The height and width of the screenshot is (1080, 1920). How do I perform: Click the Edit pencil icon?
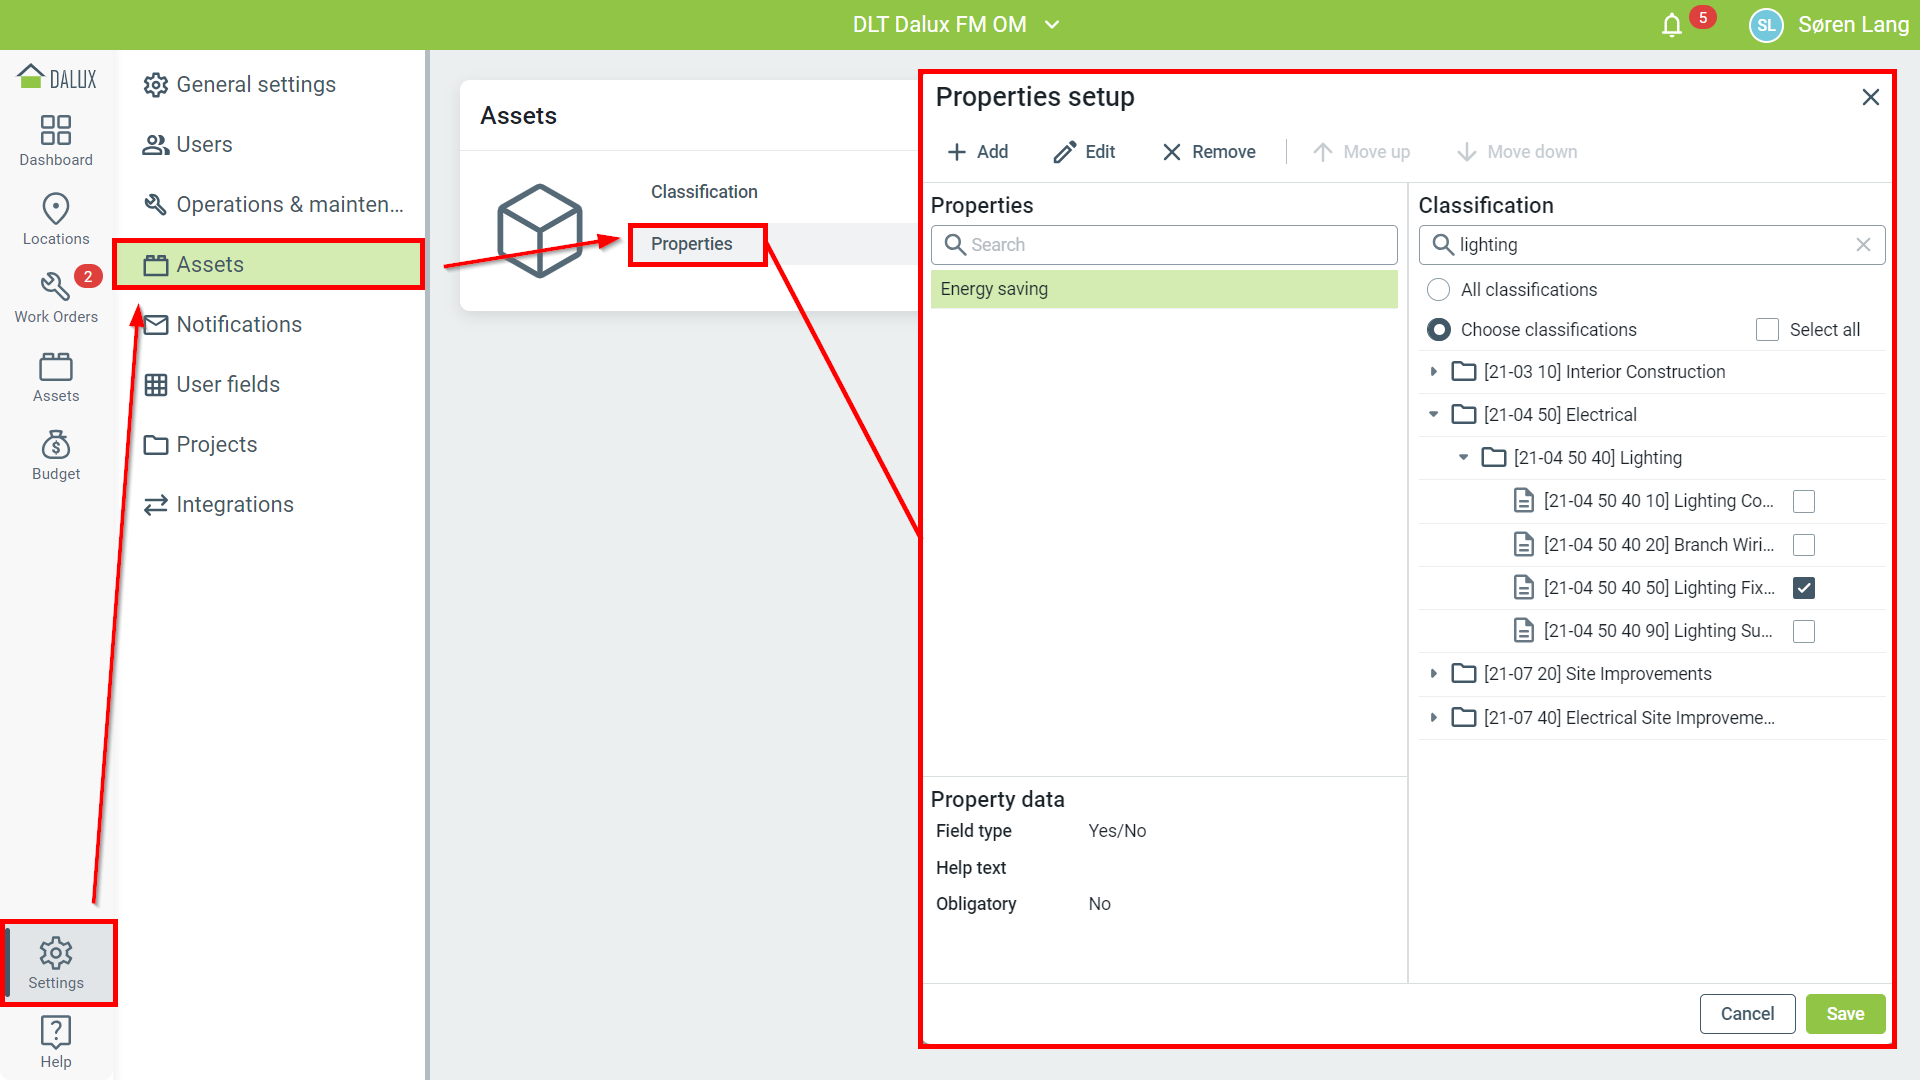(1065, 152)
